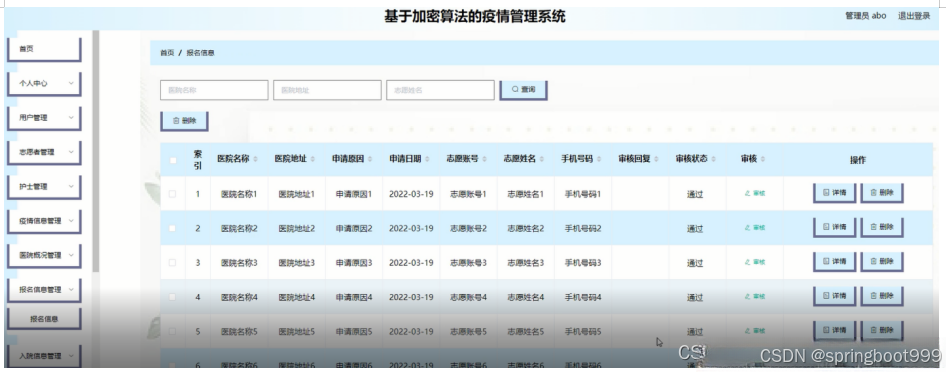Open 详情 for row 2
Screen dimensions: 946x372
(x=834, y=227)
